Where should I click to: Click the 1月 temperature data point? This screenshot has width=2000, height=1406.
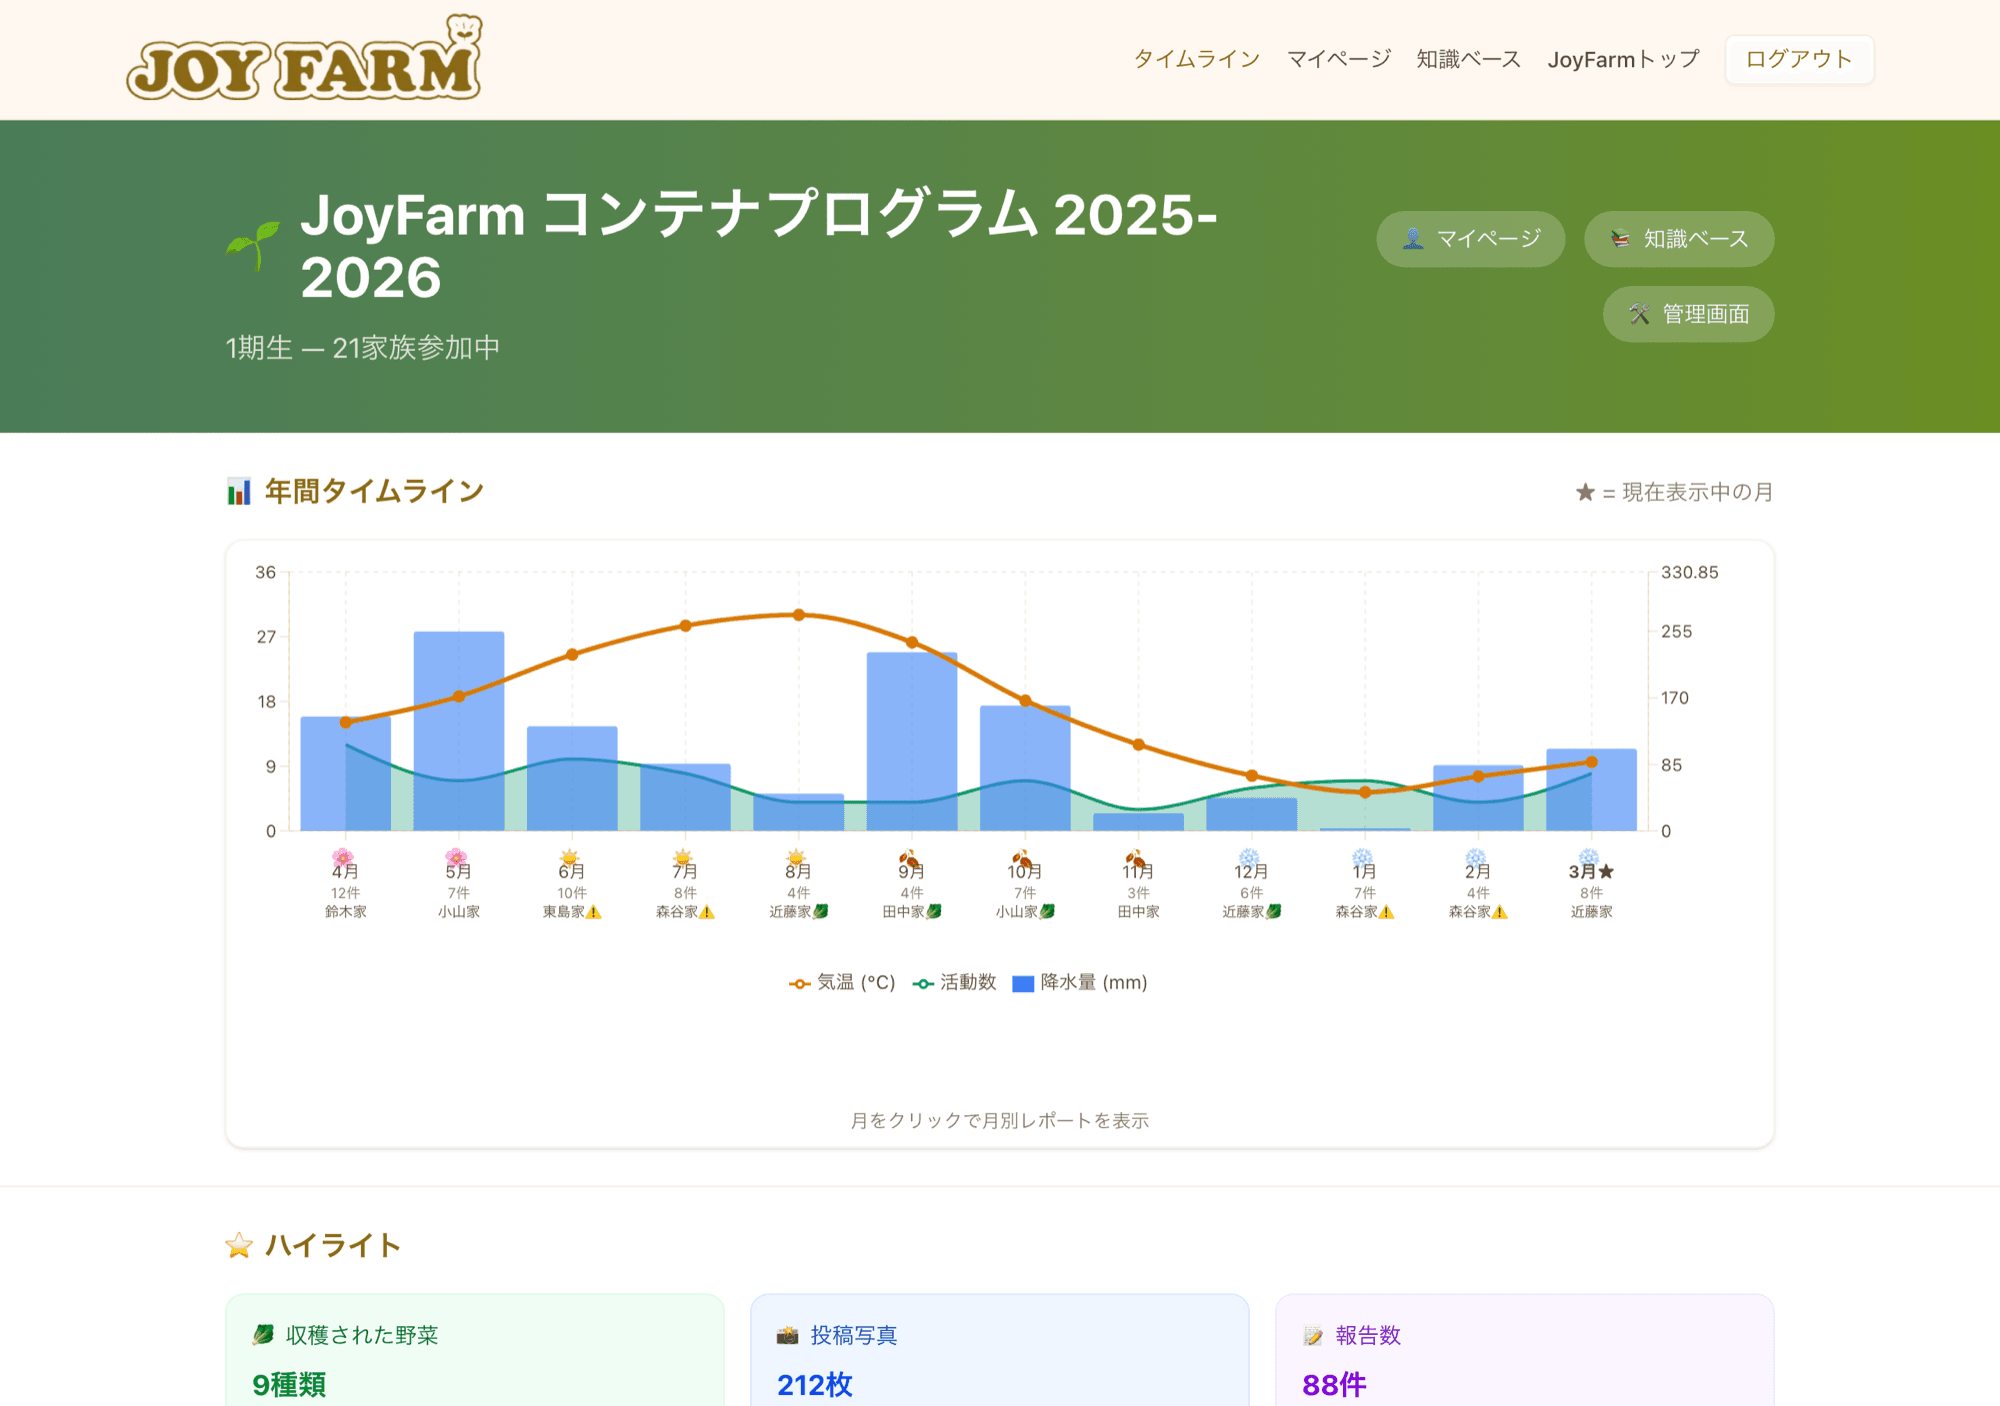click(x=1365, y=792)
